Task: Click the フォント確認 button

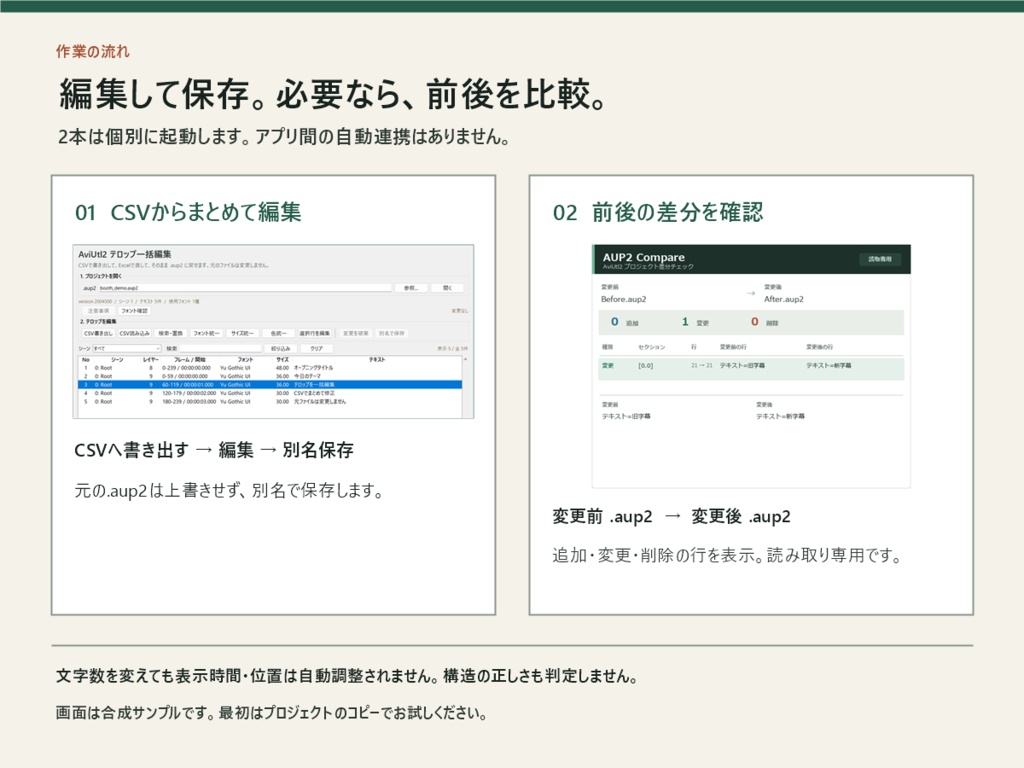Action: [x=135, y=311]
